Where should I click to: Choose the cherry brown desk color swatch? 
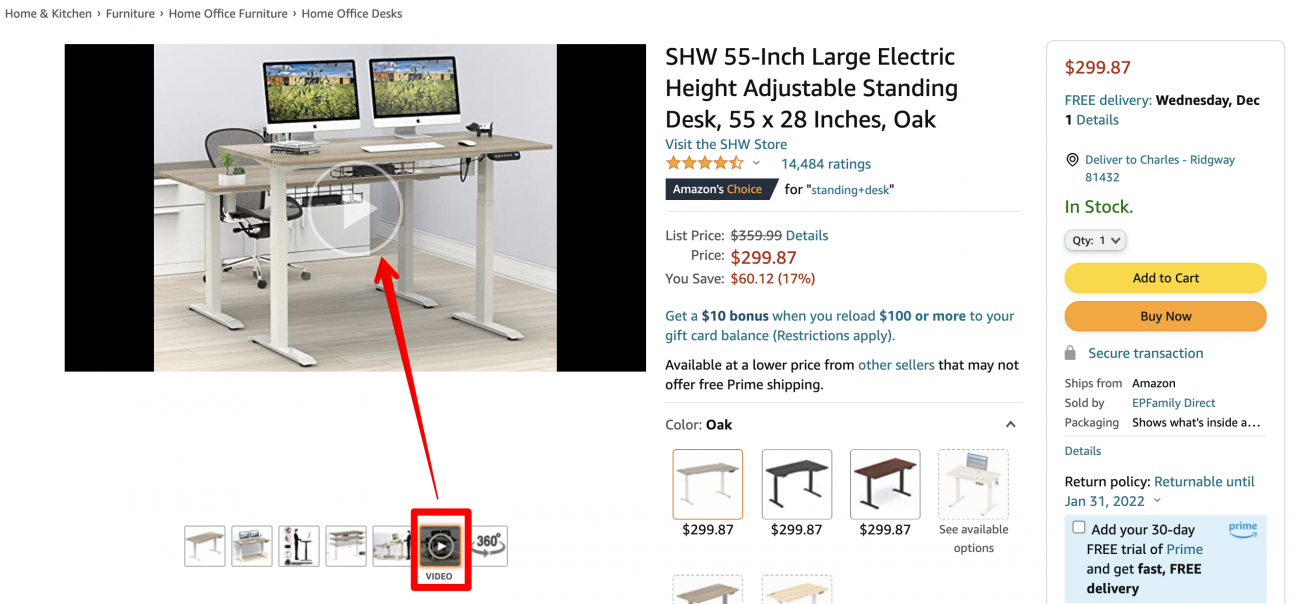885,484
